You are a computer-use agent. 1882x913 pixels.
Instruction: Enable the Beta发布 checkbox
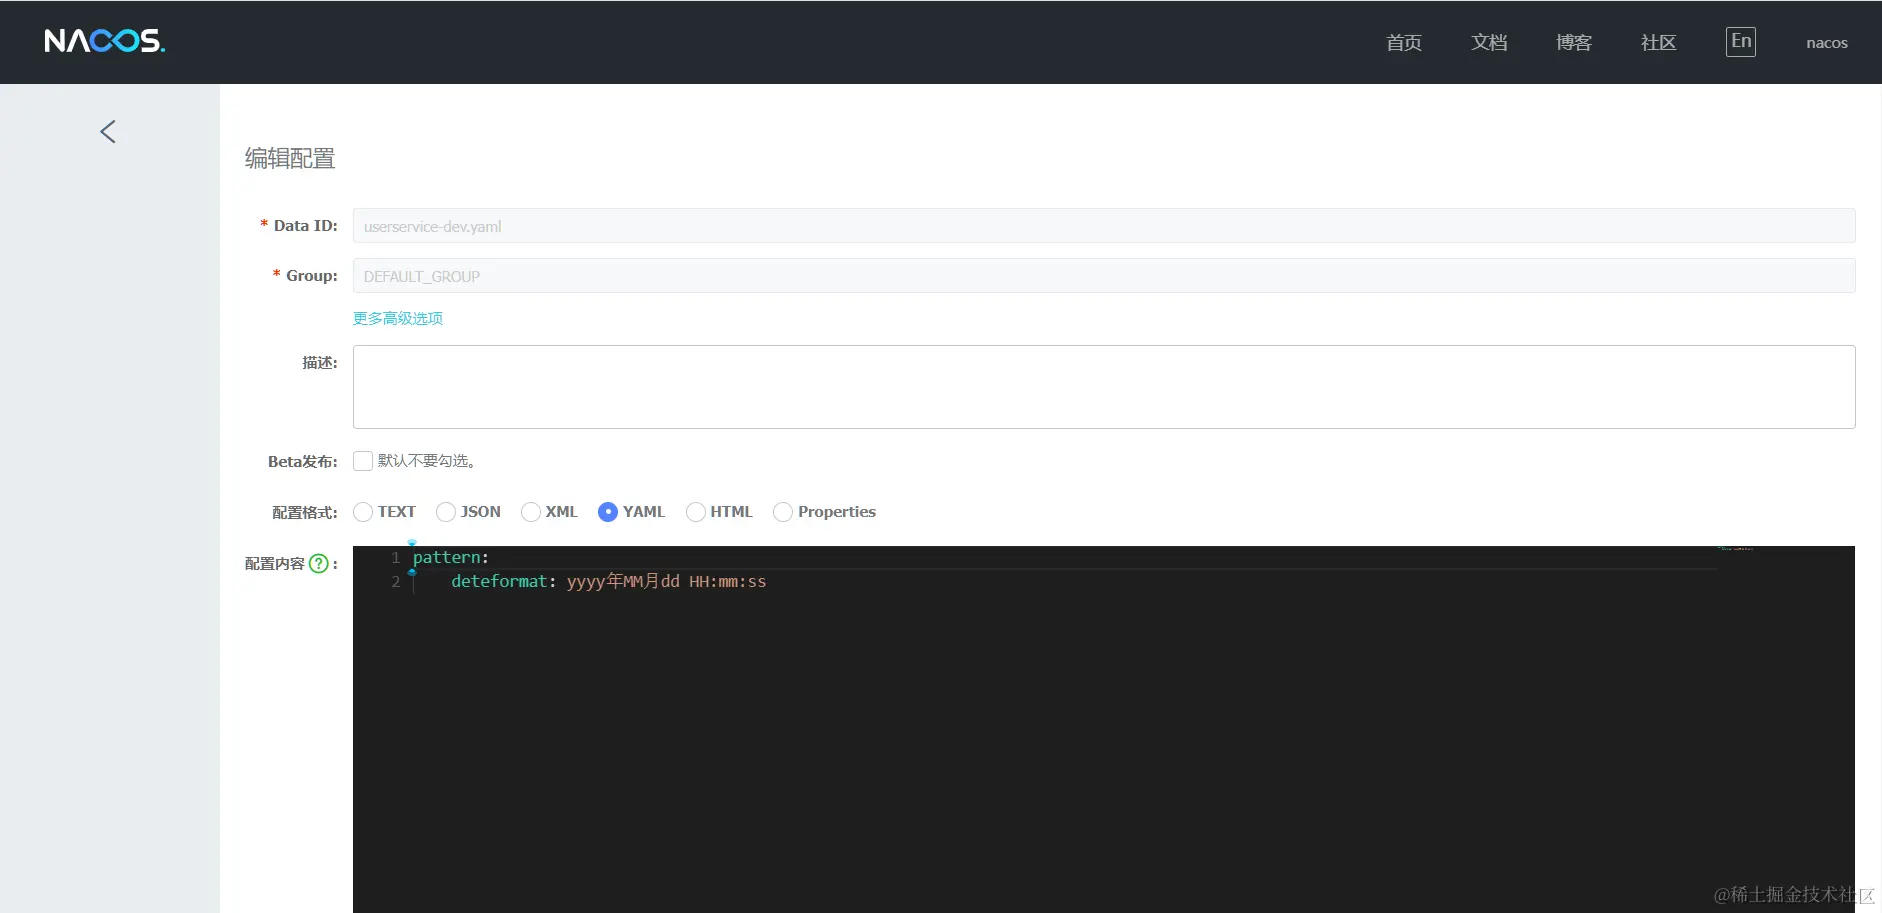click(x=363, y=461)
